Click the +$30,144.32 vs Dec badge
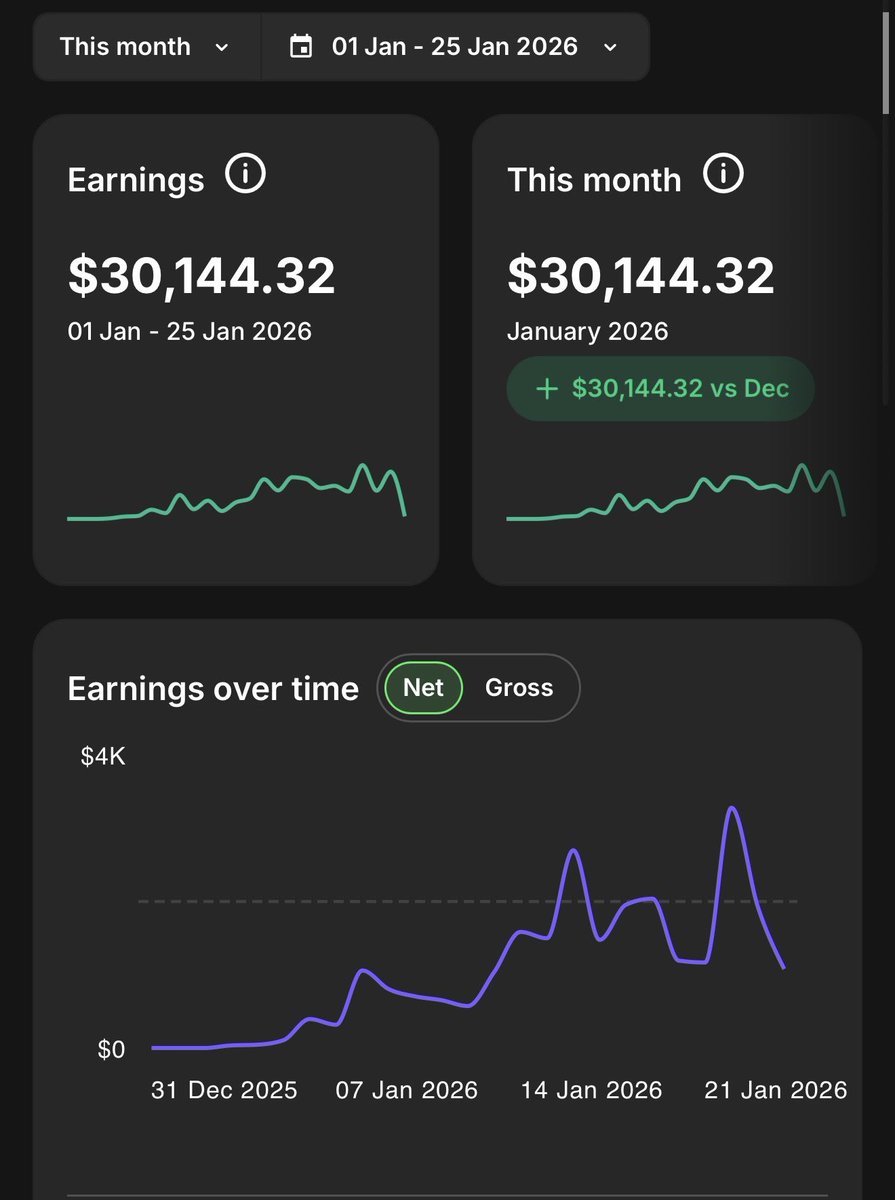Image resolution: width=895 pixels, height=1200 pixels. click(661, 388)
